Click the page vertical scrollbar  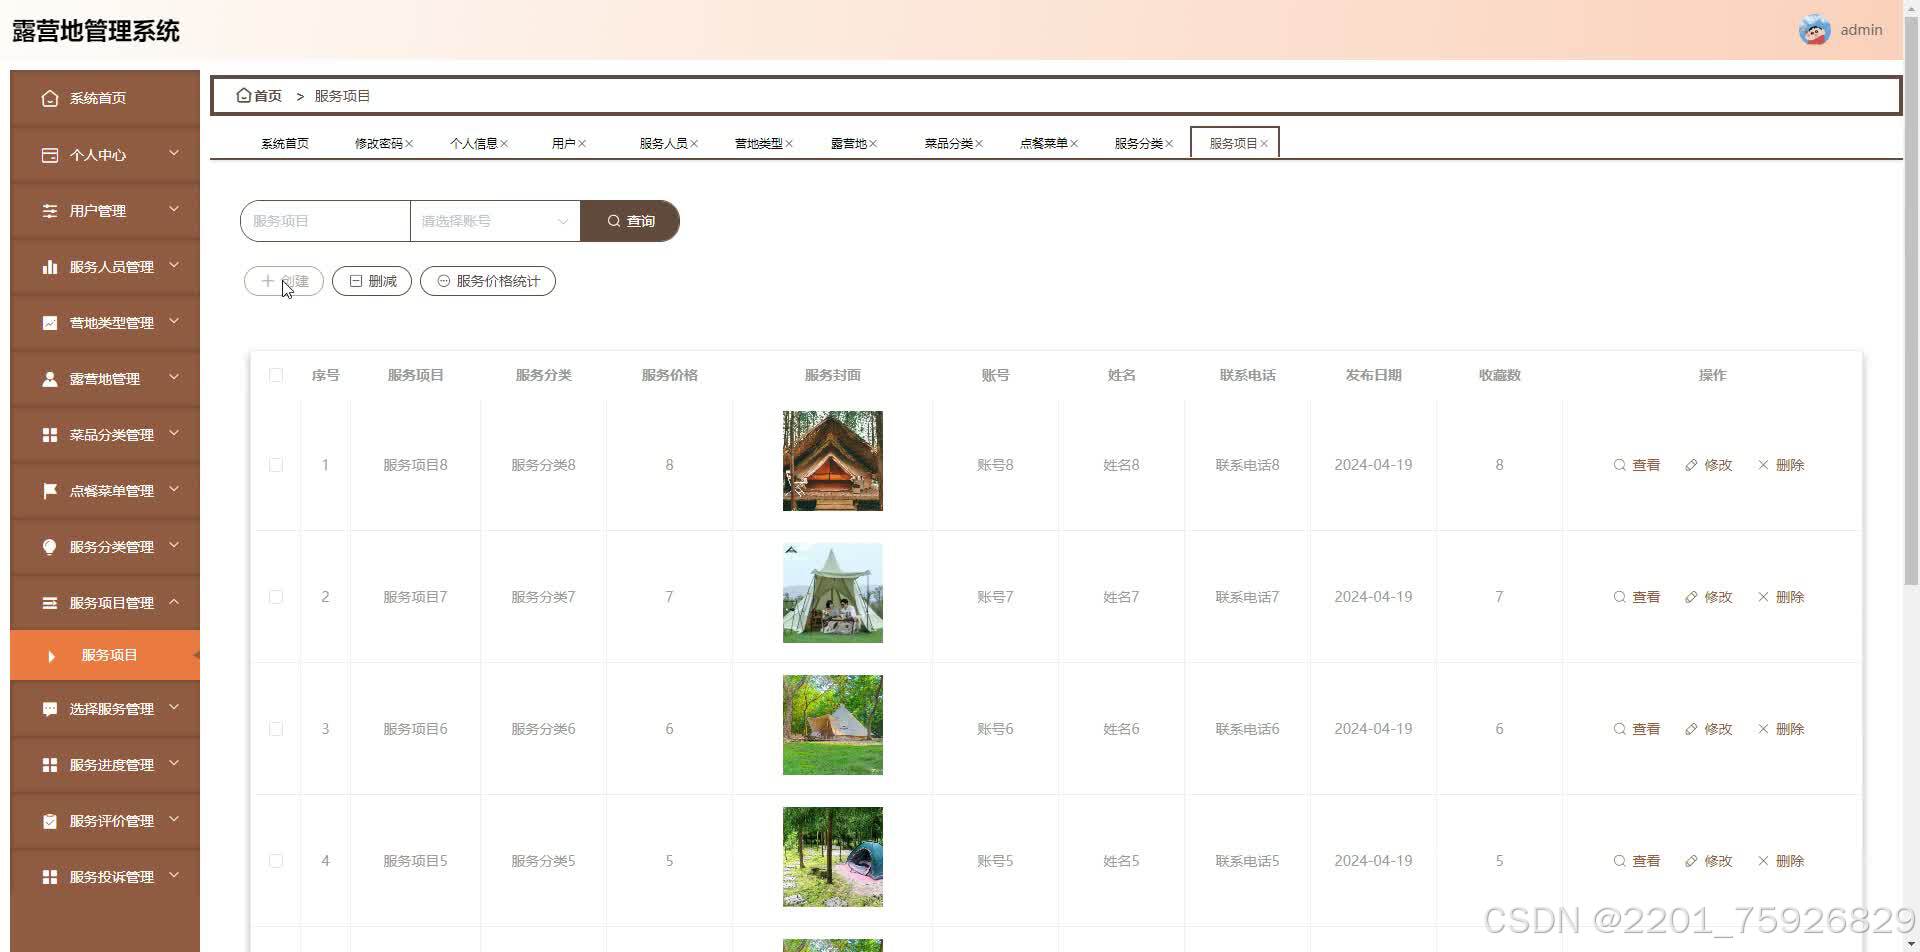tap(1911, 300)
